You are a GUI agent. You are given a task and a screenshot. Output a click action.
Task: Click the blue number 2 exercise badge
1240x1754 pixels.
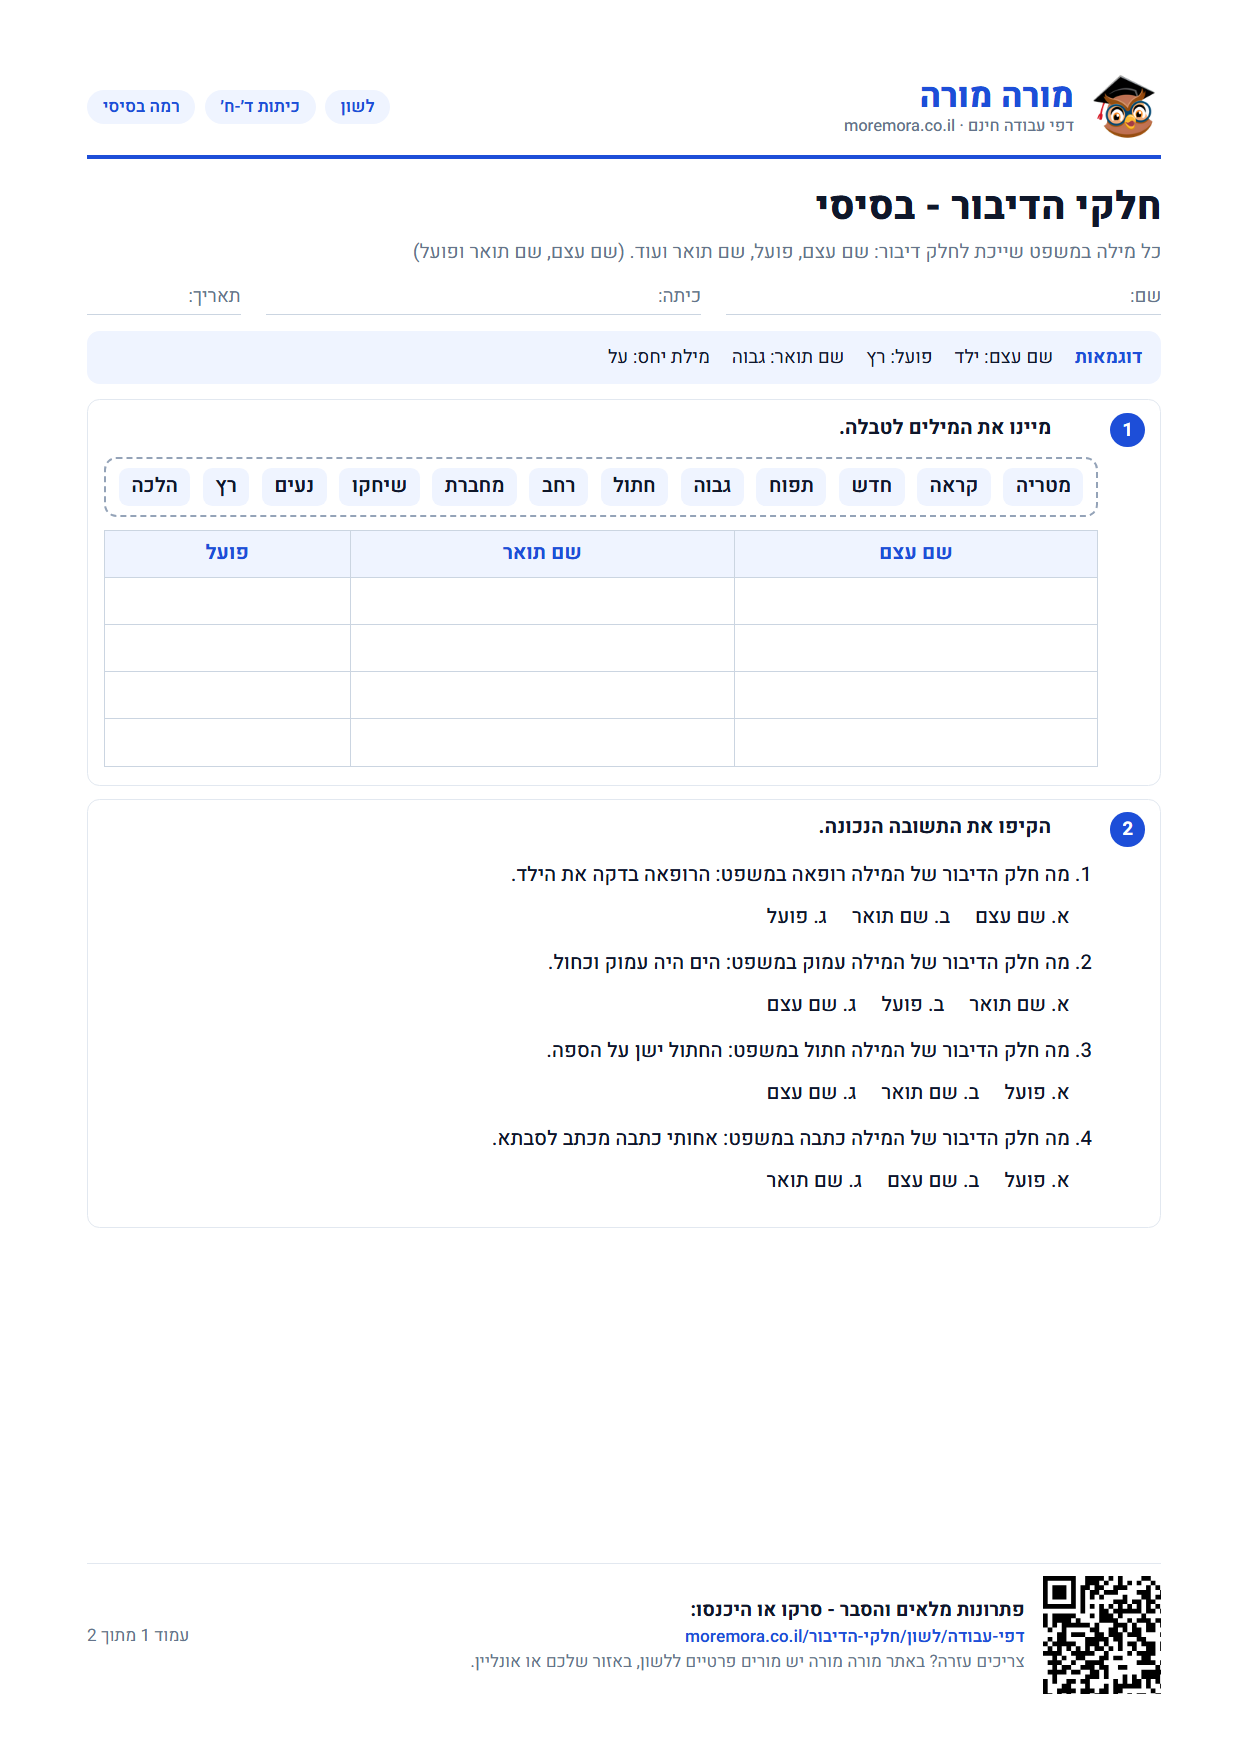pos(1127,829)
